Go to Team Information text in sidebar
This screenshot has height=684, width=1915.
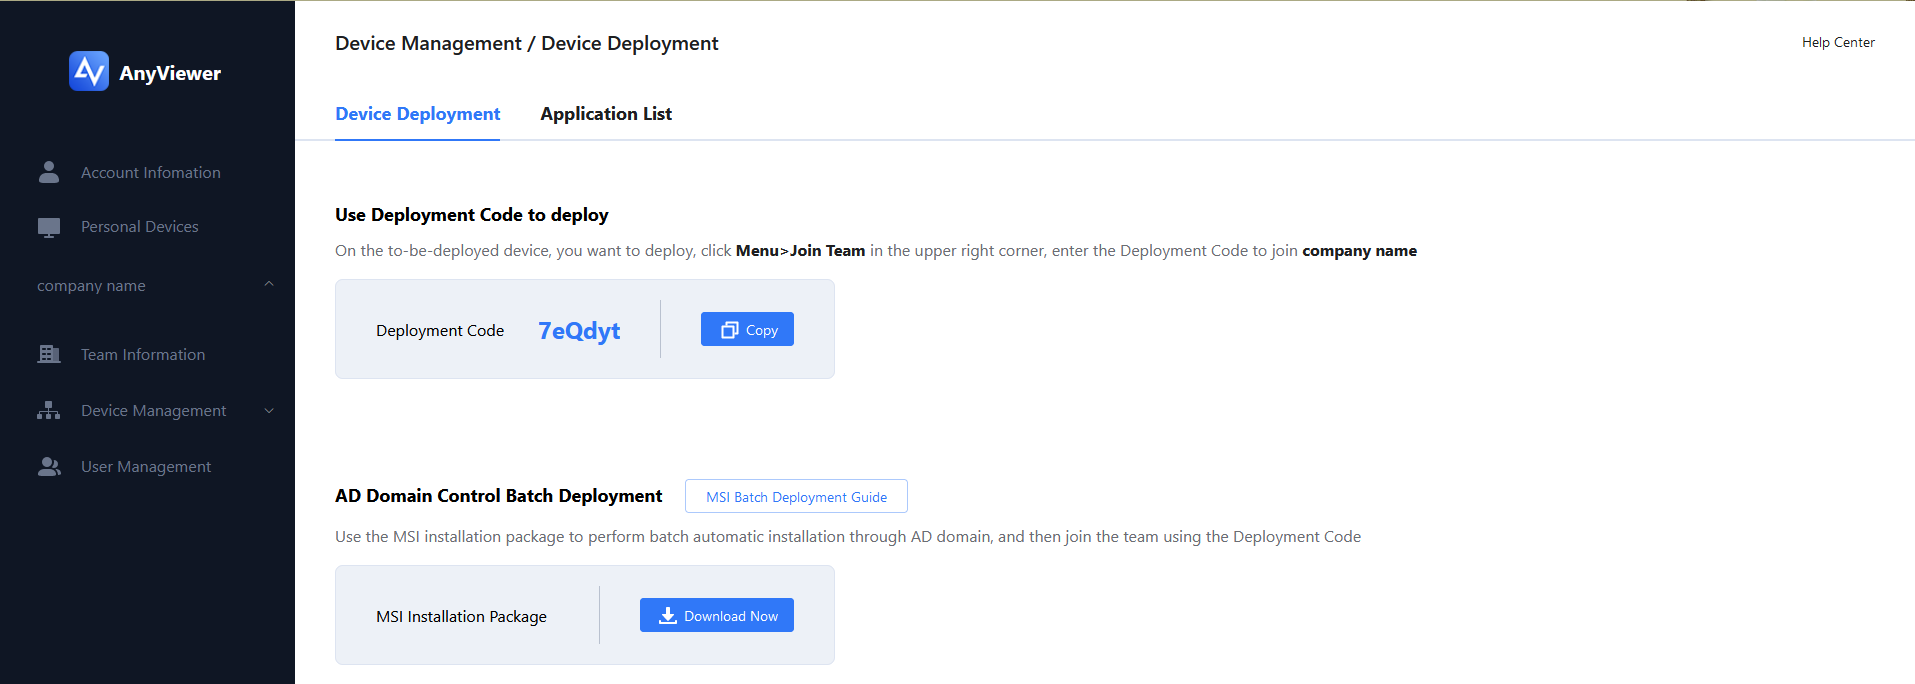tap(143, 355)
